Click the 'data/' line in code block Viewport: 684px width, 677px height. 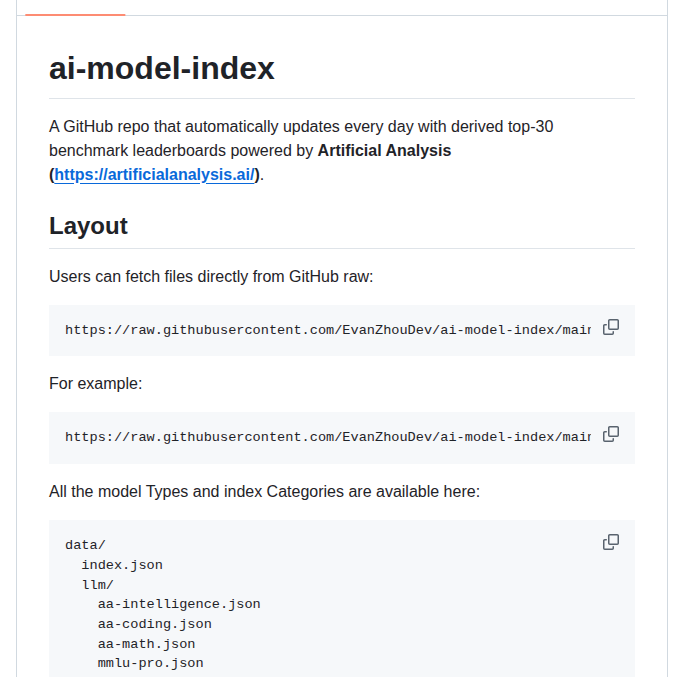click(85, 545)
